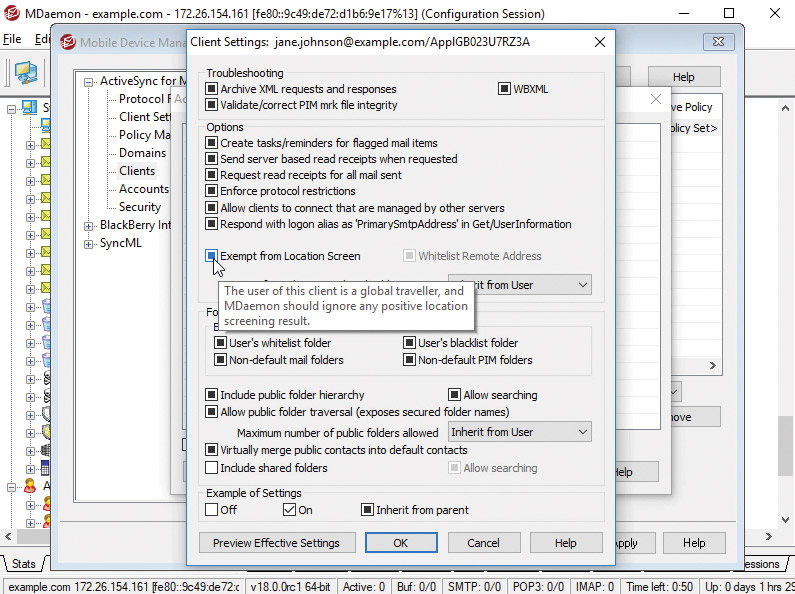The height and width of the screenshot is (594, 795).
Task: Open the File menu
Action: pos(12,39)
